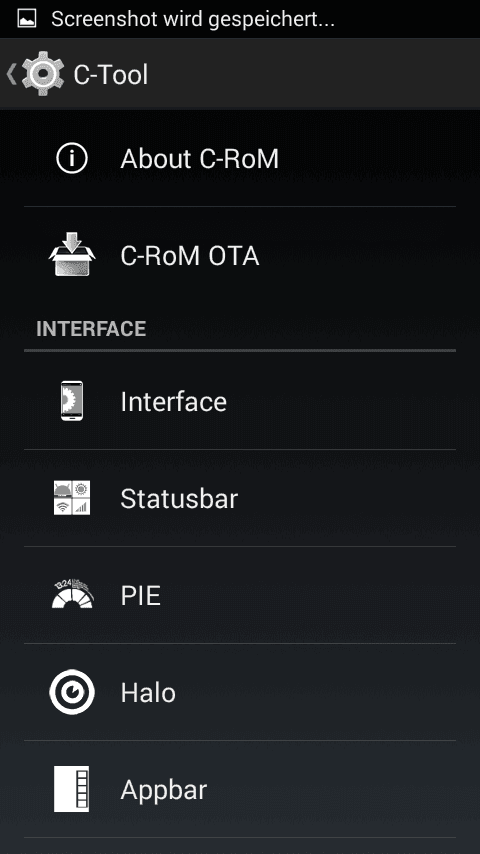The width and height of the screenshot is (480, 854).
Task: Select the C-Tool title text
Action: click(x=111, y=75)
